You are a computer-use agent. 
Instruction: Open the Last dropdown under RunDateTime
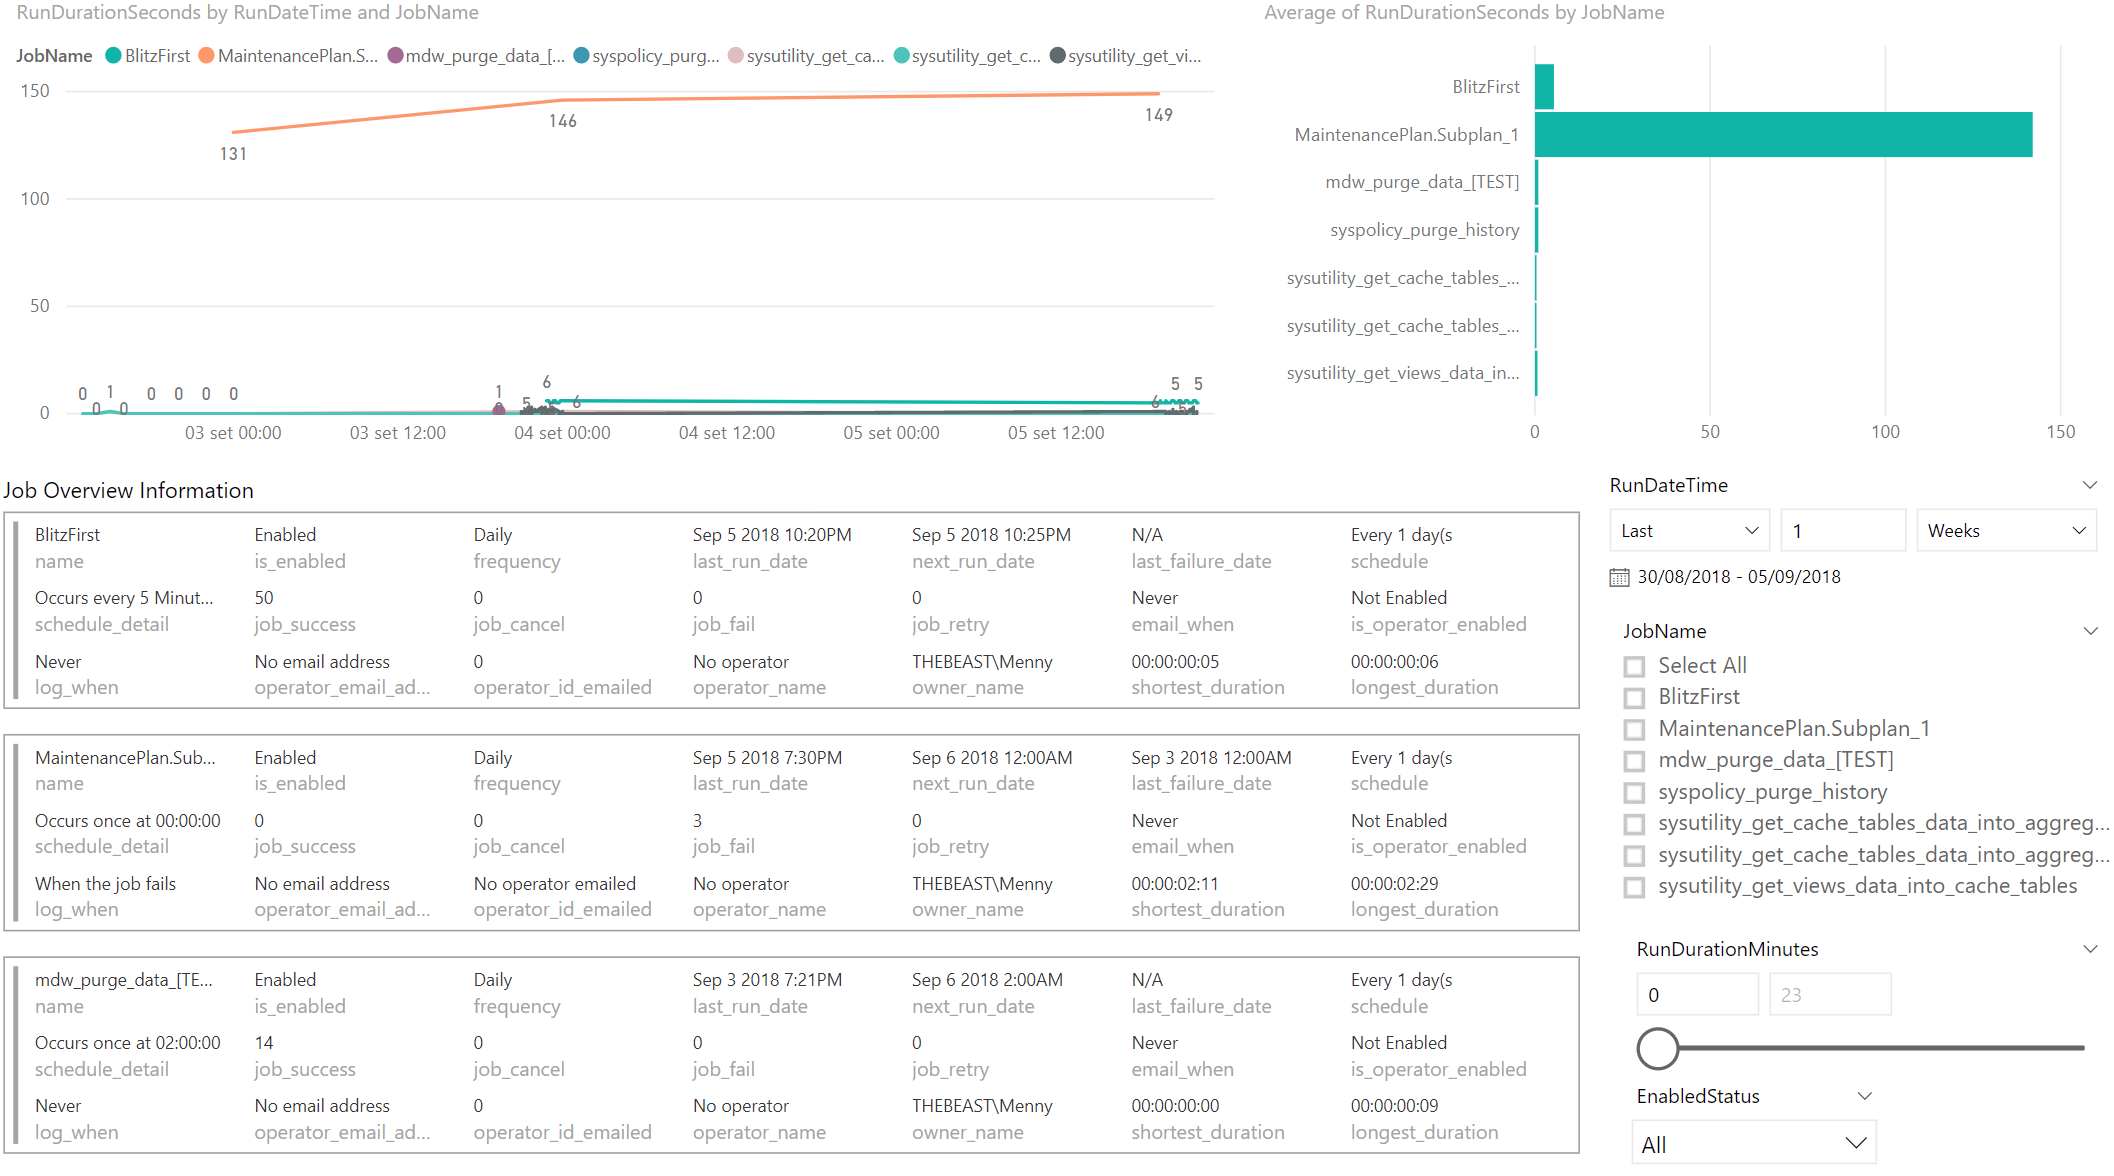click(x=1688, y=530)
